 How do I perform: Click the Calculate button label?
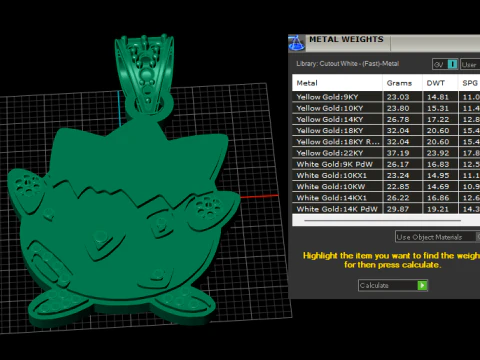(374, 285)
